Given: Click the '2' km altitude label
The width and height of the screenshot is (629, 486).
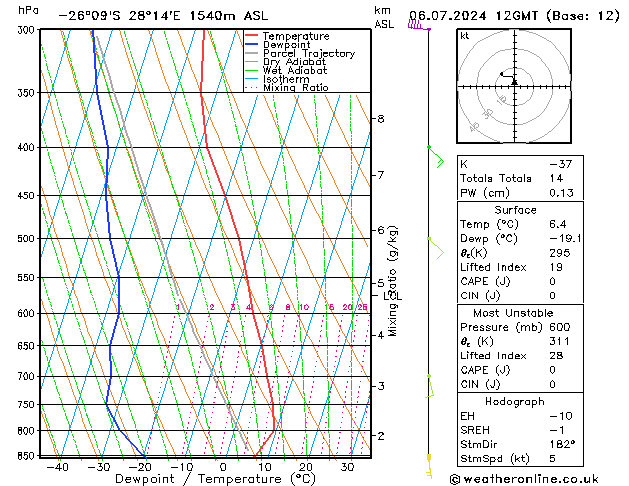Looking at the screenshot, I should [x=380, y=435].
